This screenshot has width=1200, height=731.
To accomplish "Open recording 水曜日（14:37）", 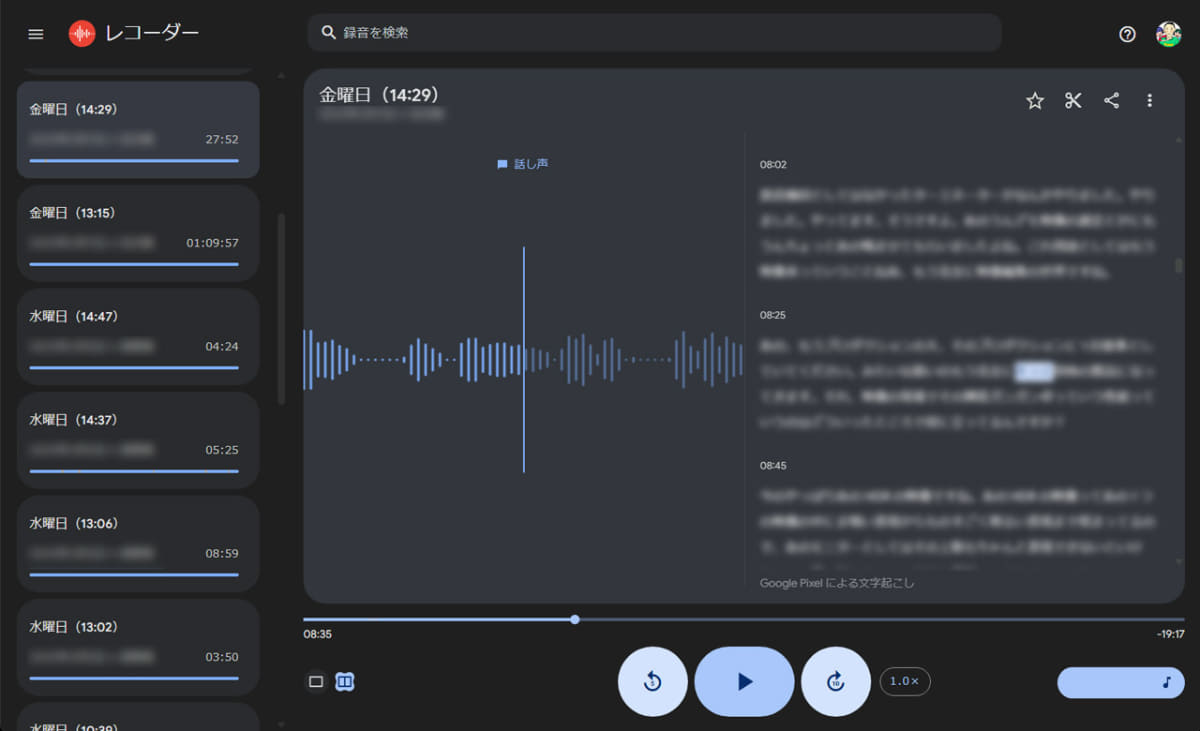I will 138,440.
